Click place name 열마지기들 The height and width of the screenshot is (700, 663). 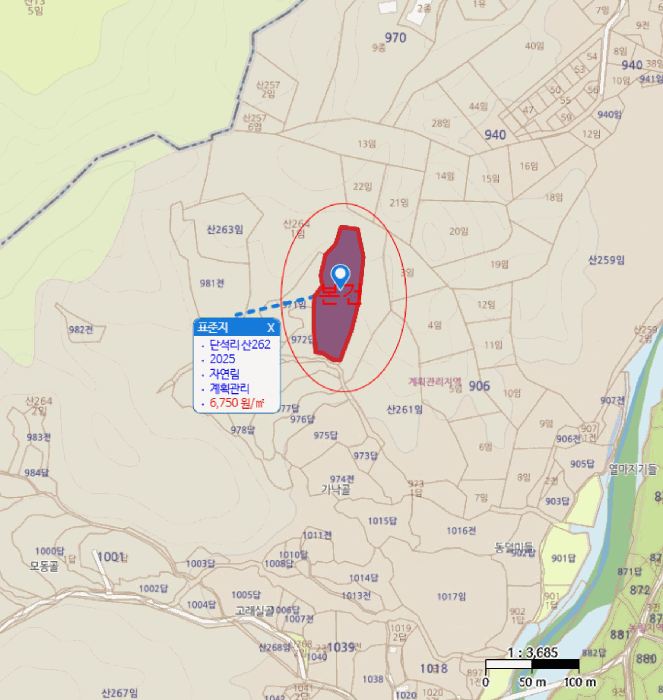[x=634, y=469]
